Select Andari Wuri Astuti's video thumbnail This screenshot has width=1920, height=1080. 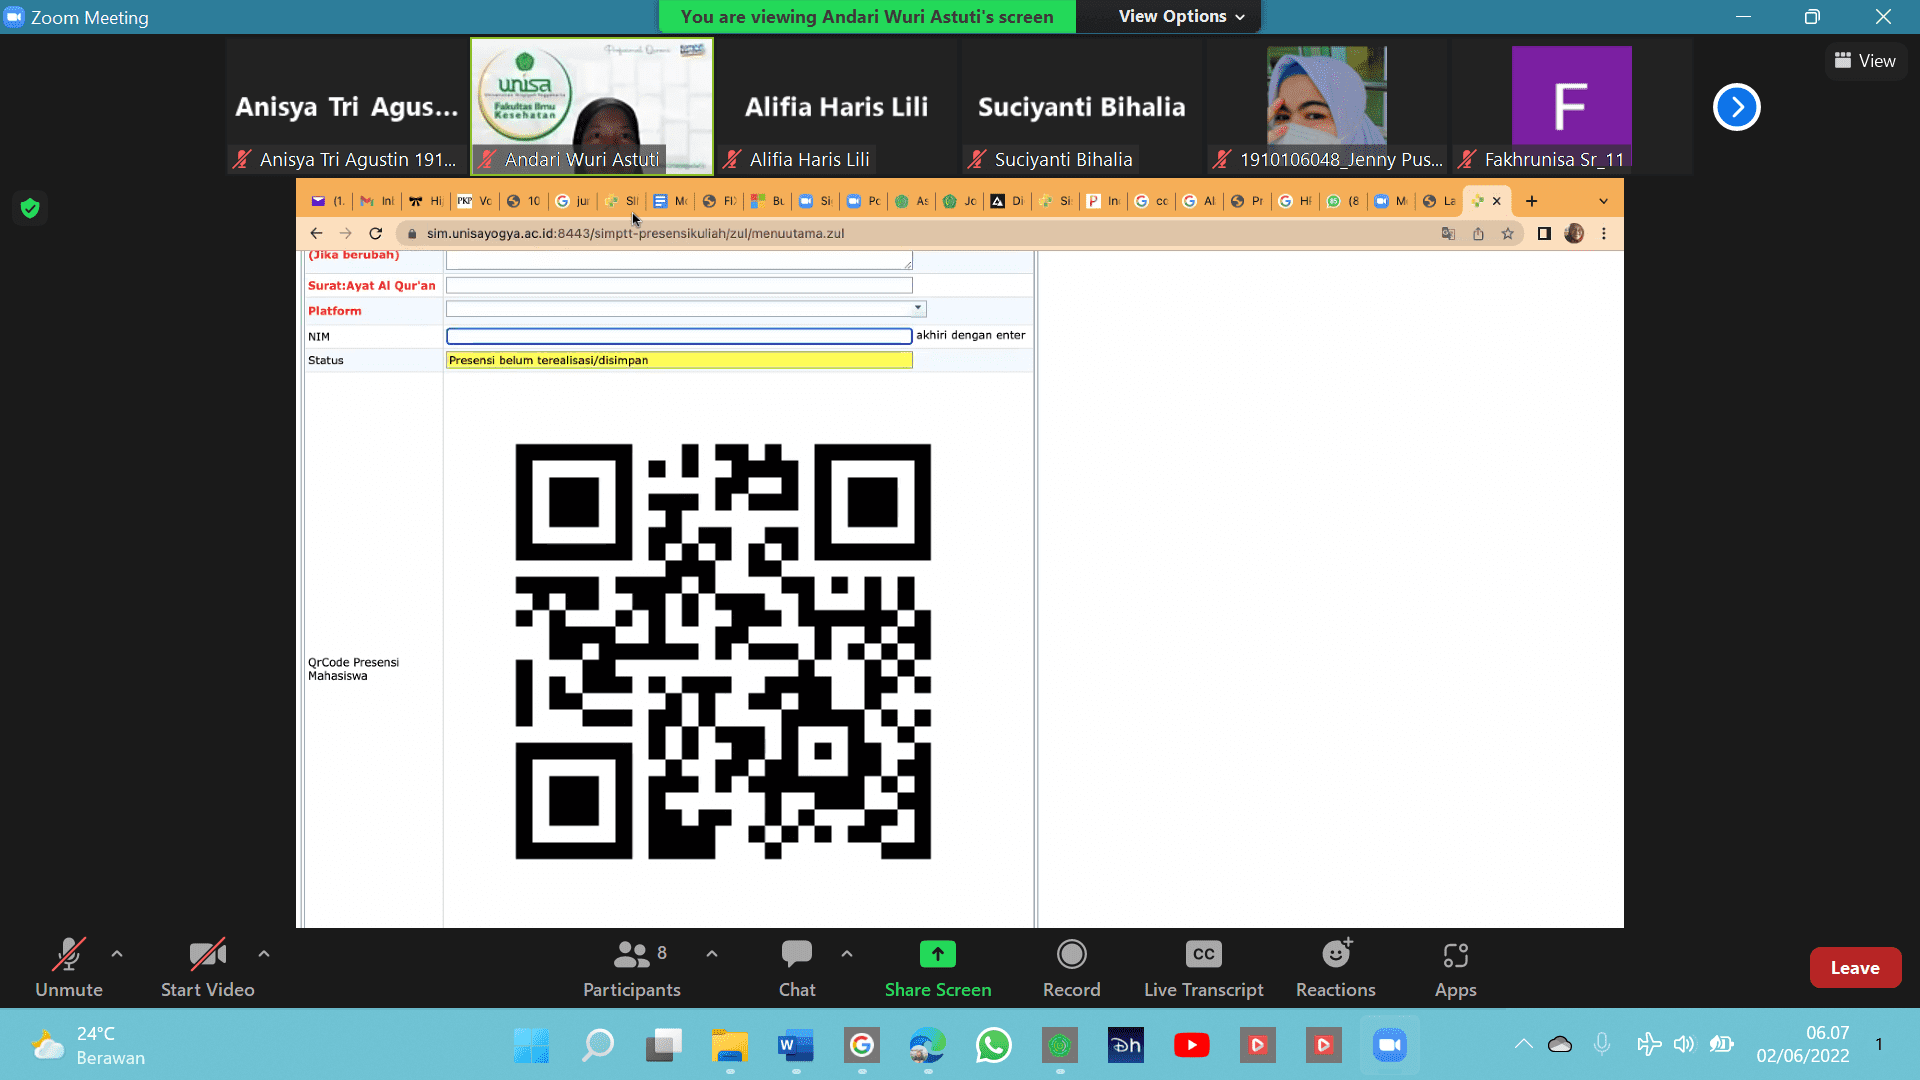click(x=592, y=106)
